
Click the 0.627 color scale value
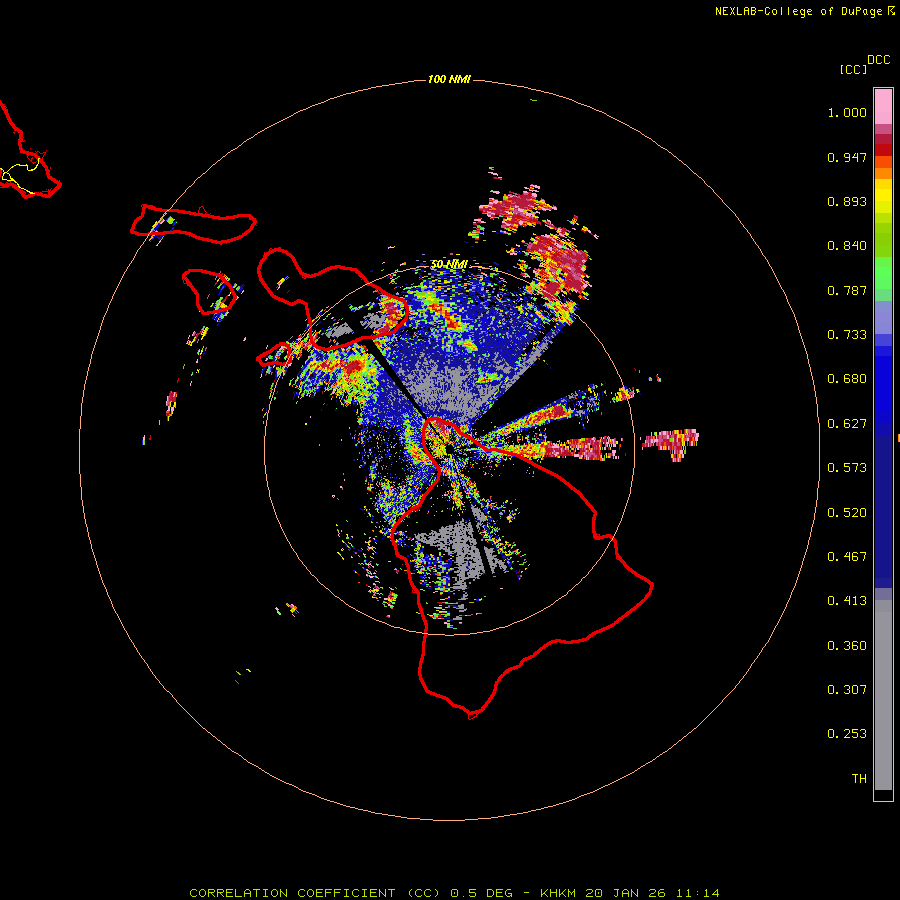(847, 424)
